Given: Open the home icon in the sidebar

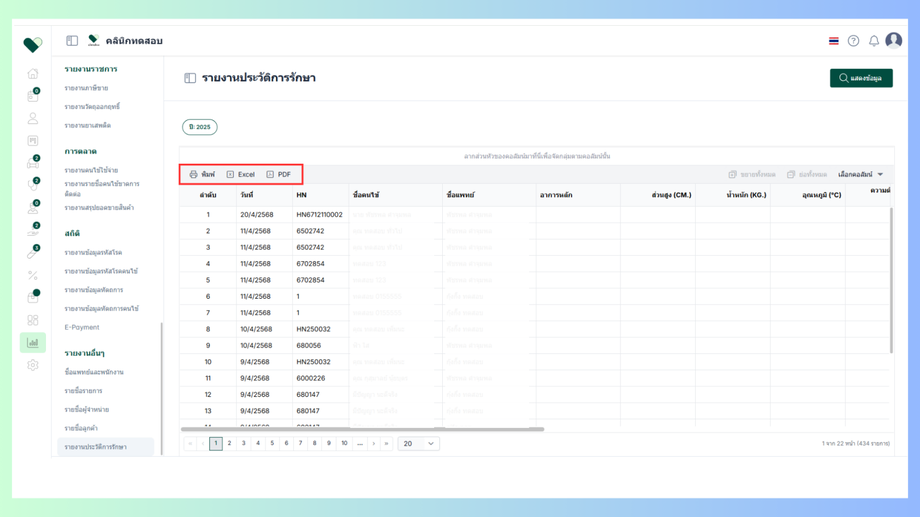Looking at the screenshot, I should 33,73.
